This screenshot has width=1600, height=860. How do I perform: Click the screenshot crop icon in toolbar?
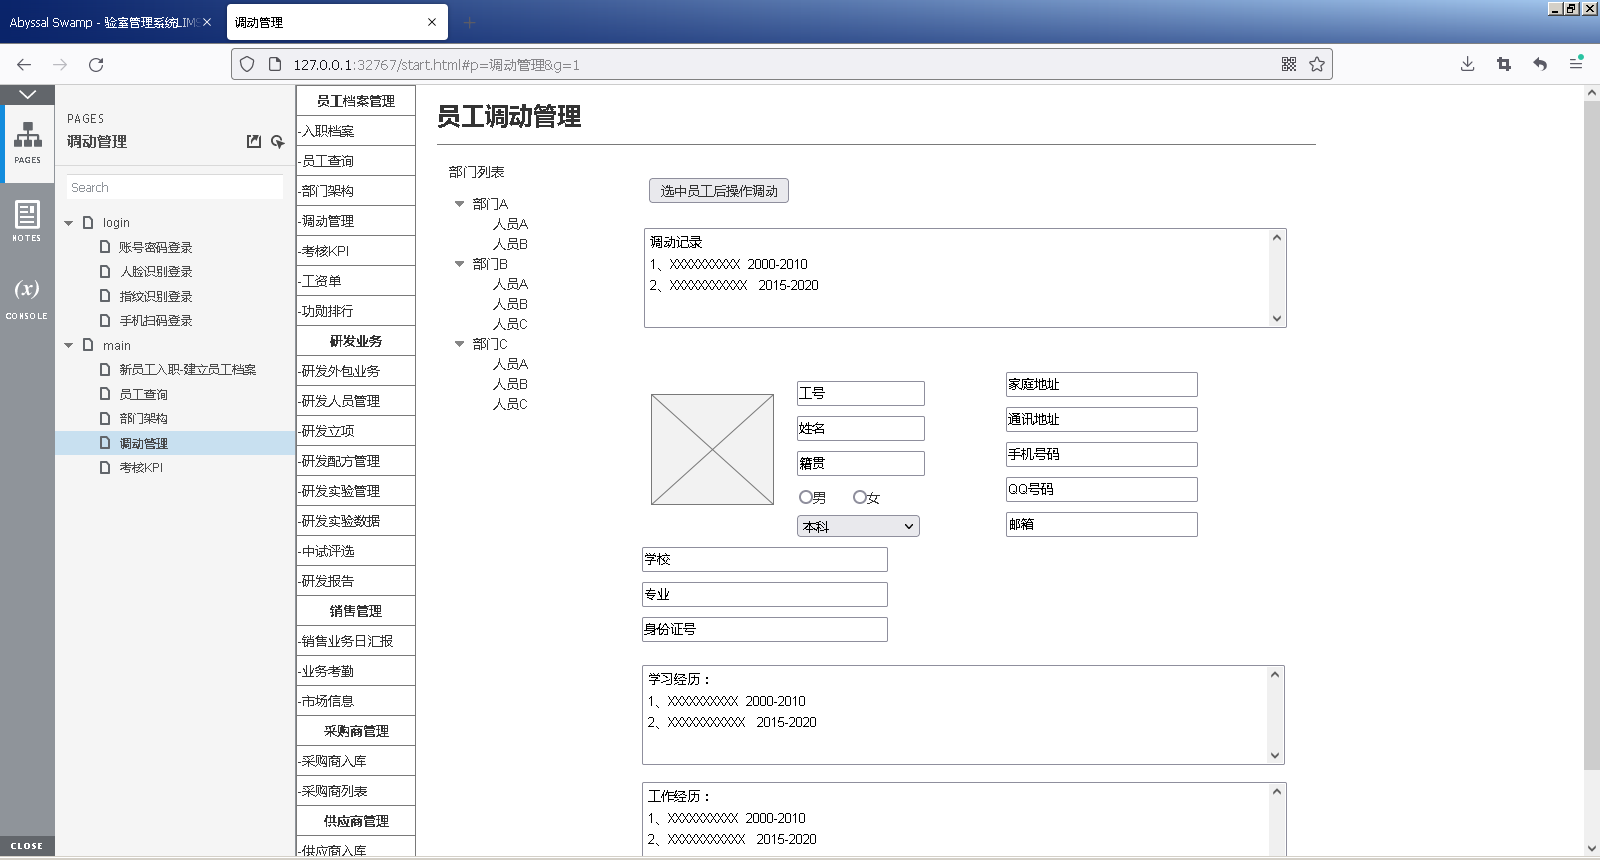[1503, 64]
